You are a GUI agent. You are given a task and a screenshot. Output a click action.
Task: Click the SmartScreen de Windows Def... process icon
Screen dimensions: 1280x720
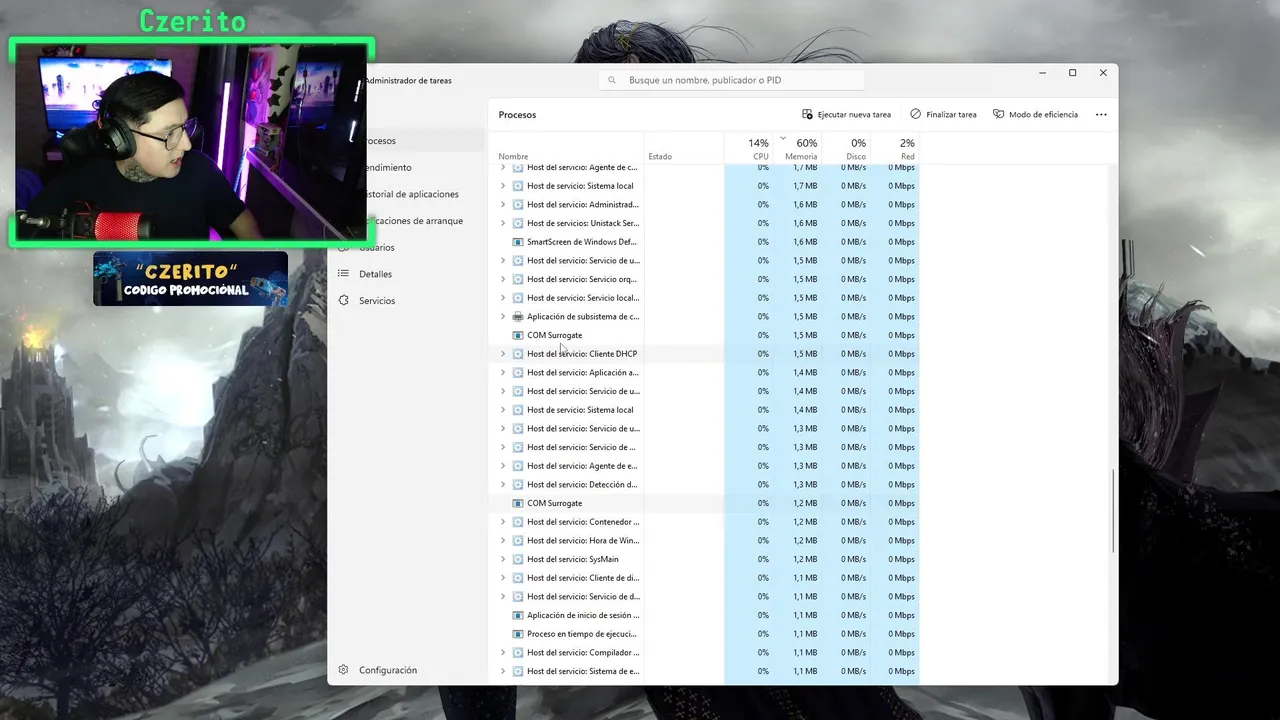(x=518, y=242)
